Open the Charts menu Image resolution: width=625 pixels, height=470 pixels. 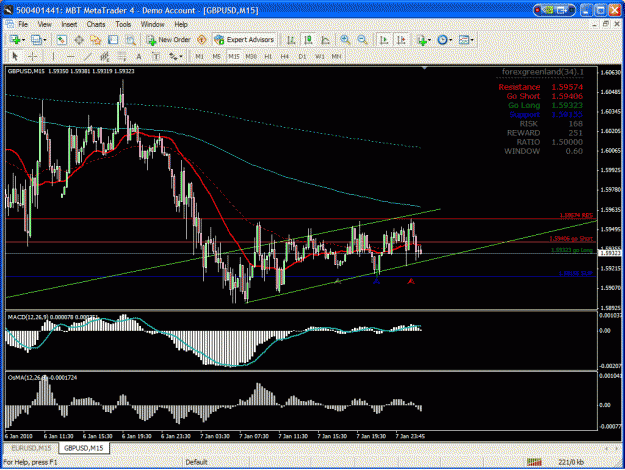click(x=96, y=24)
